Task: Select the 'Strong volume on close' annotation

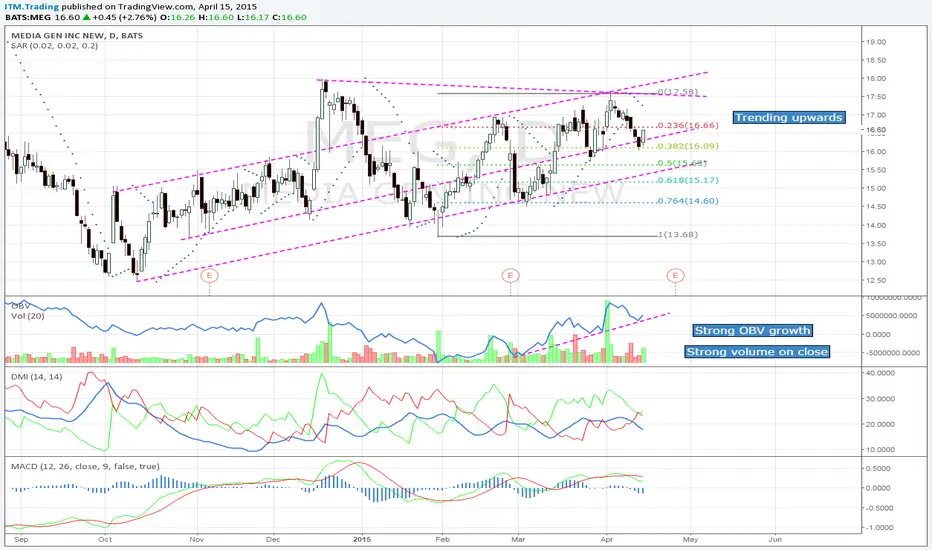Action: tap(757, 352)
